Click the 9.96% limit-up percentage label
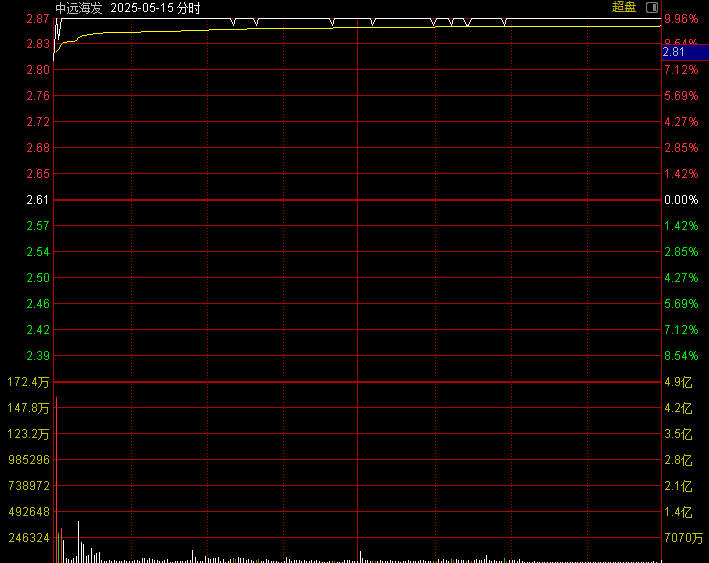Screen dimensions: 709x563 (680, 19)
